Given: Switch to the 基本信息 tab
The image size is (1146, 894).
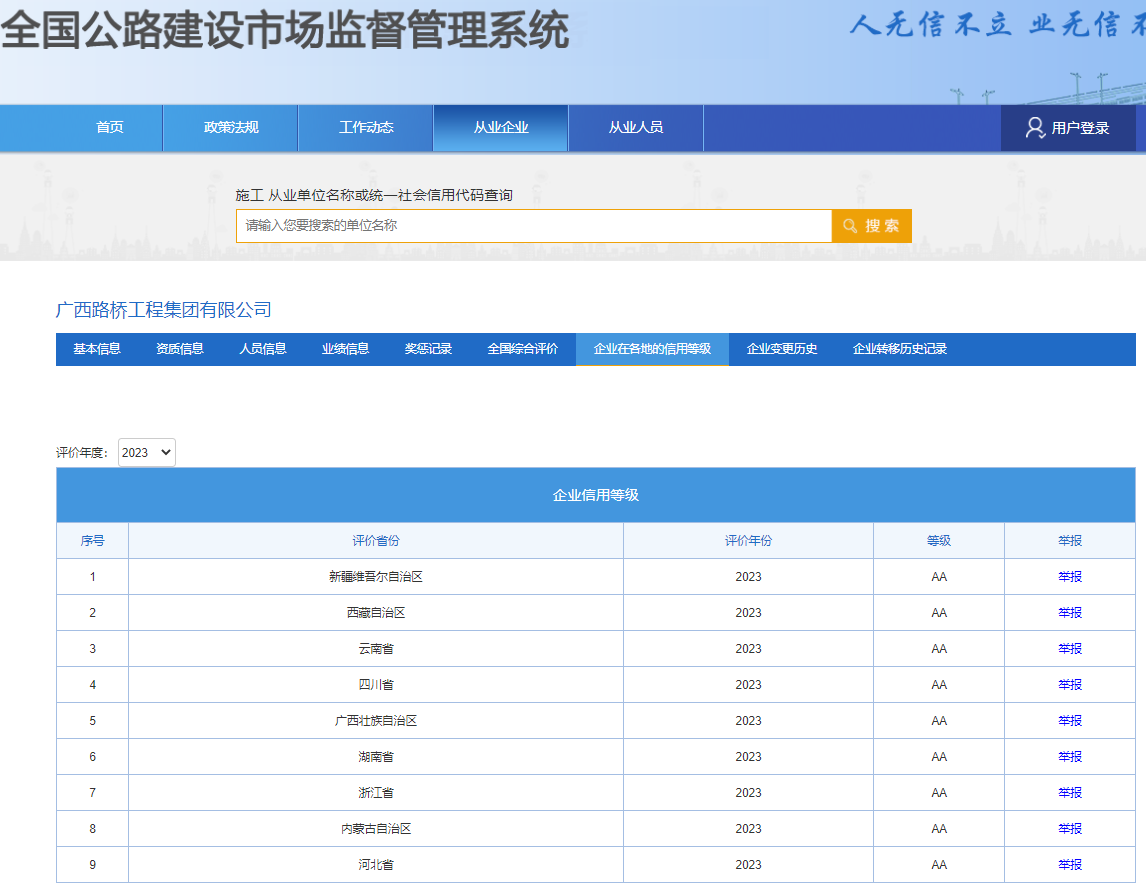Looking at the screenshot, I should (95, 349).
